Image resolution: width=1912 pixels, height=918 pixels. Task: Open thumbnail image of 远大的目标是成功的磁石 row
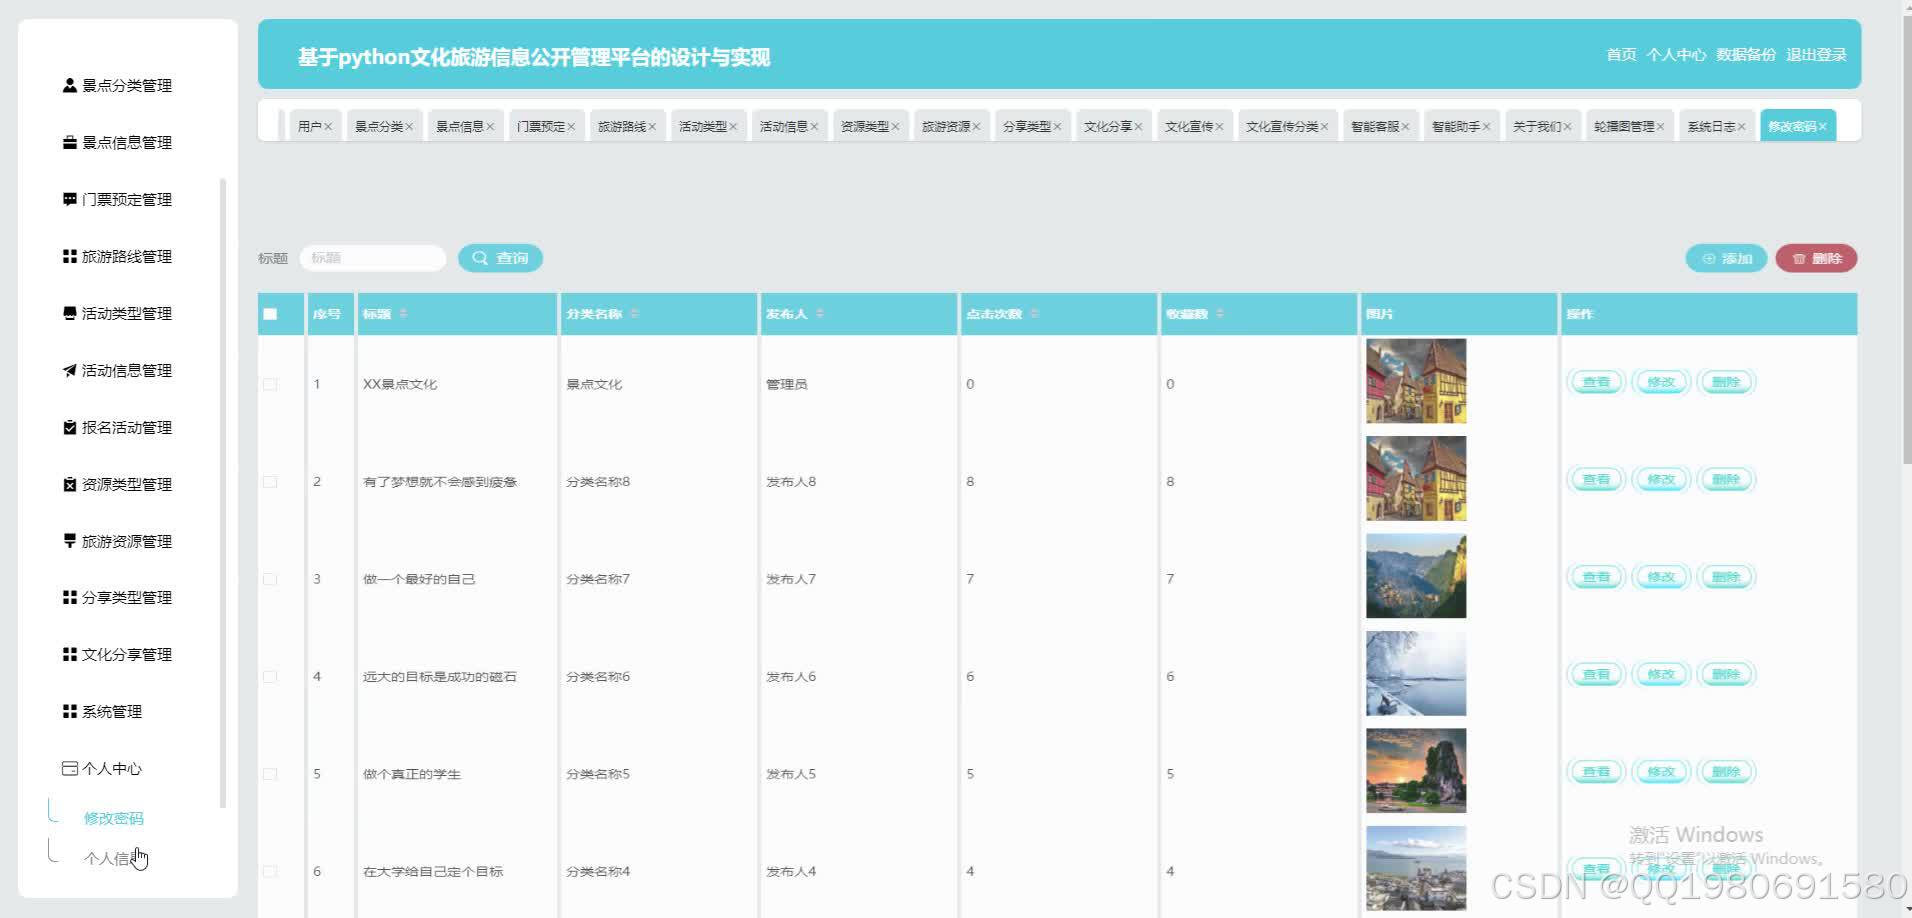point(1416,674)
